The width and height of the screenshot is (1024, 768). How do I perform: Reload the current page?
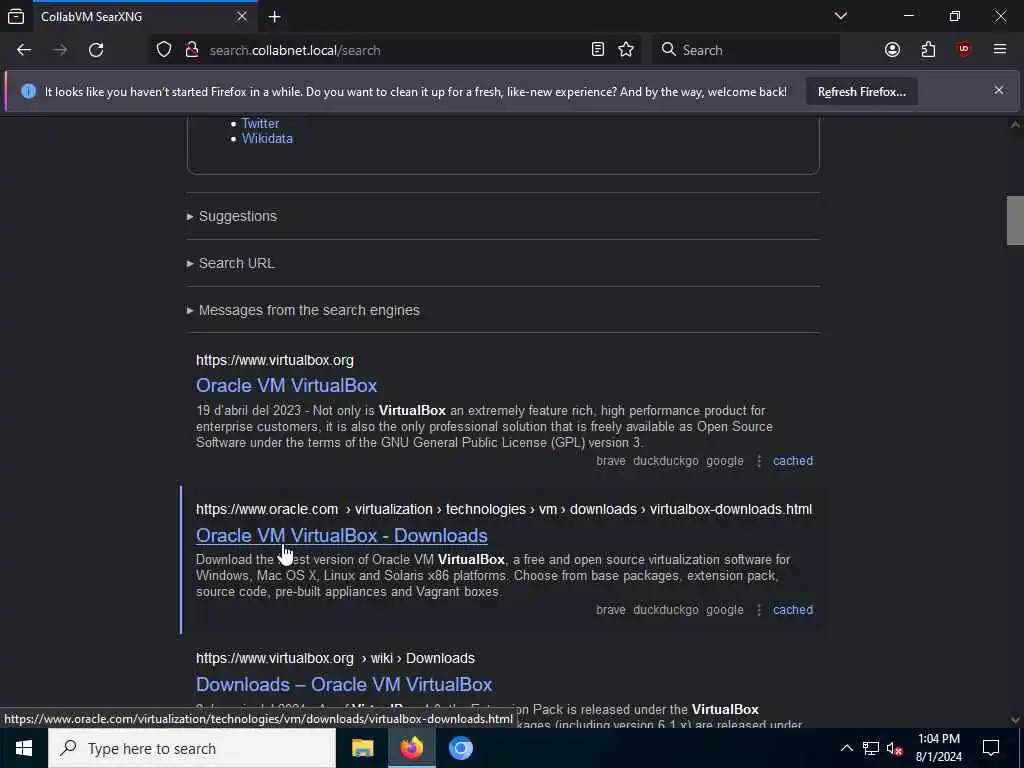(x=96, y=50)
